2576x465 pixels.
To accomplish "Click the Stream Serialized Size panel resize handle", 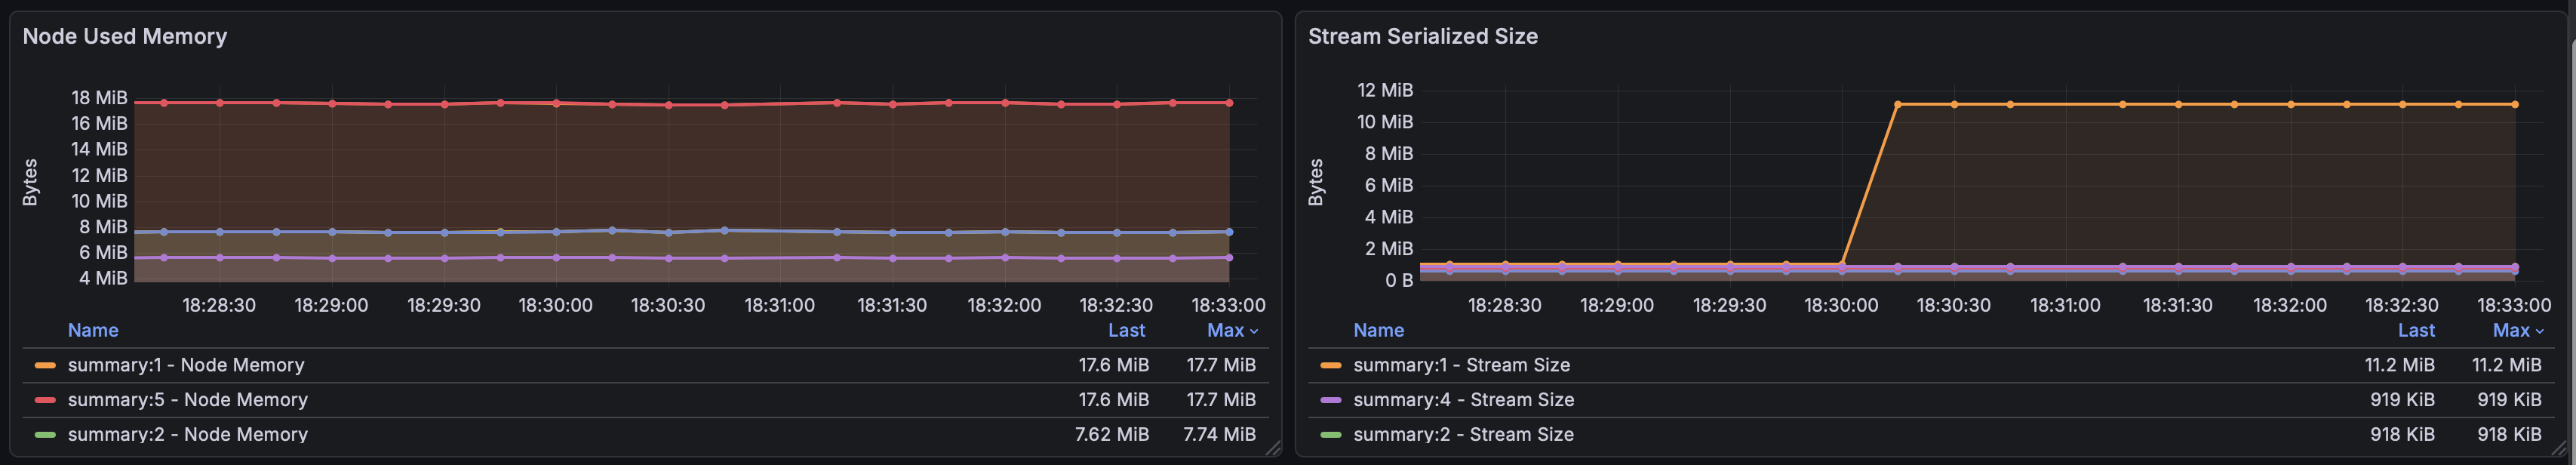I will 2558,449.
